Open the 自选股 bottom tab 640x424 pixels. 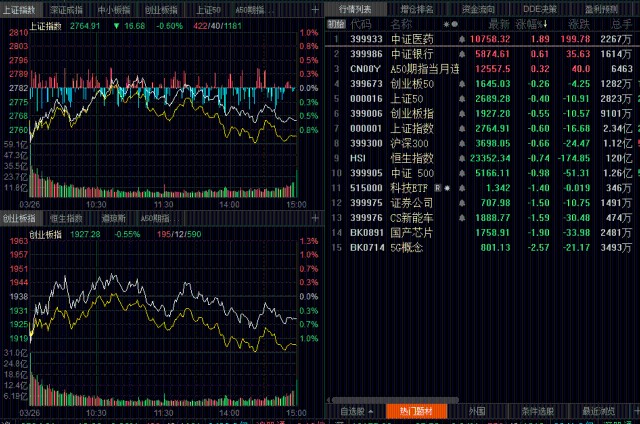point(354,411)
